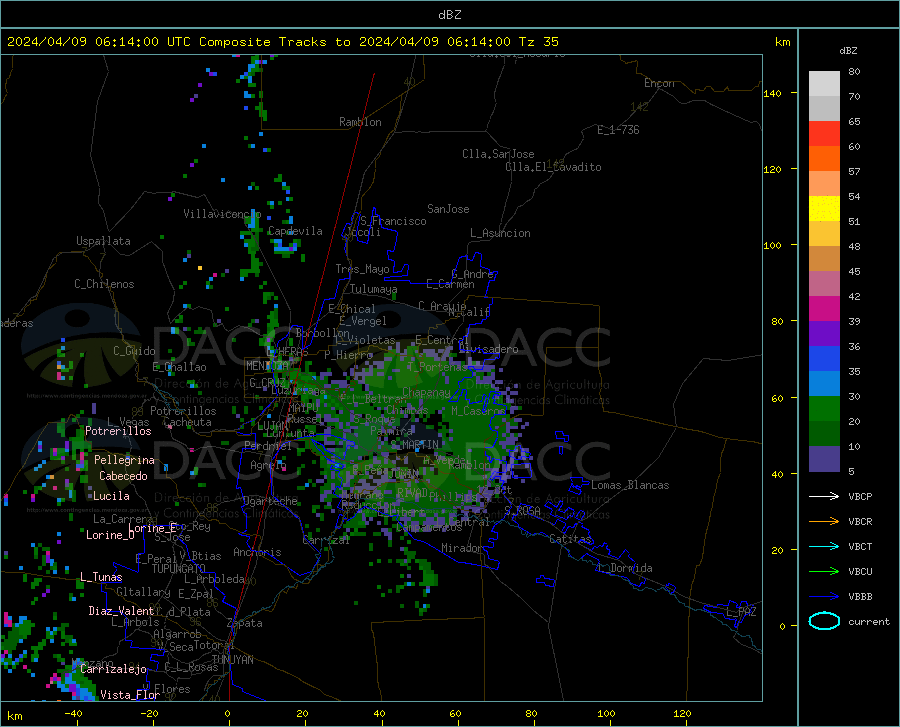The height and width of the screenshot is (727, 900).
Task: Click the Mirador label
Action: pos(461,548)
